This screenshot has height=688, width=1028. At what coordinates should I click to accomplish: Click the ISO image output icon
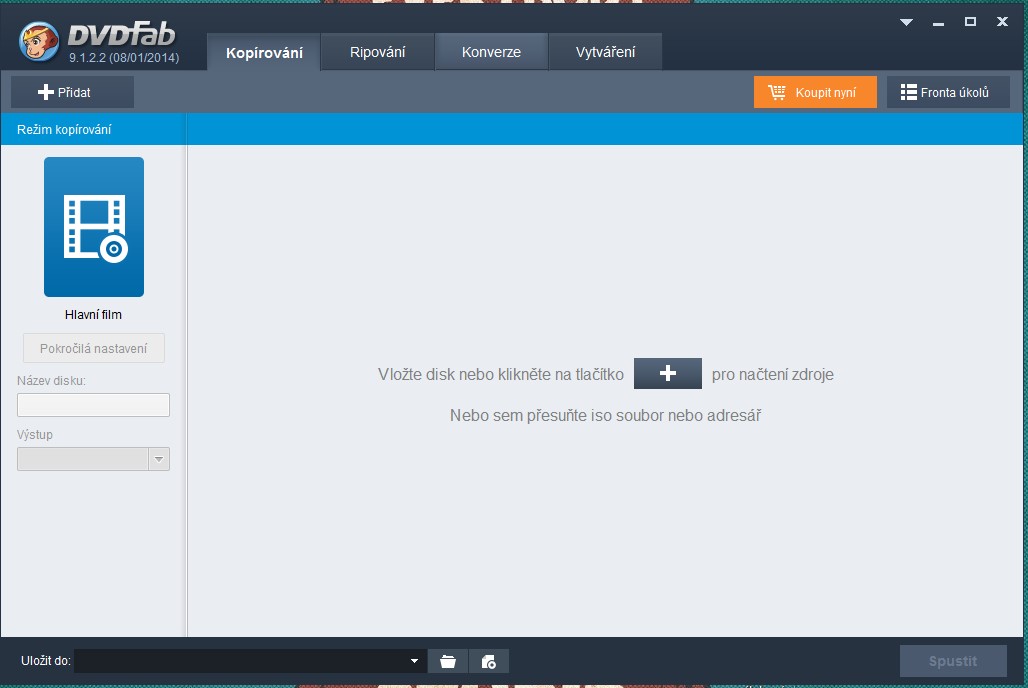[x=488, y=661]
